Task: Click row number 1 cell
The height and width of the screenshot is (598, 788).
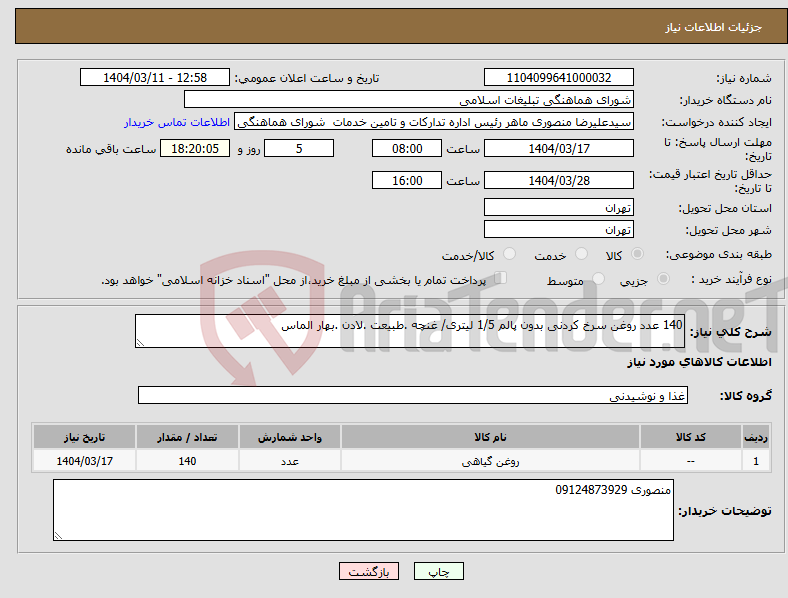Action: 756,461
